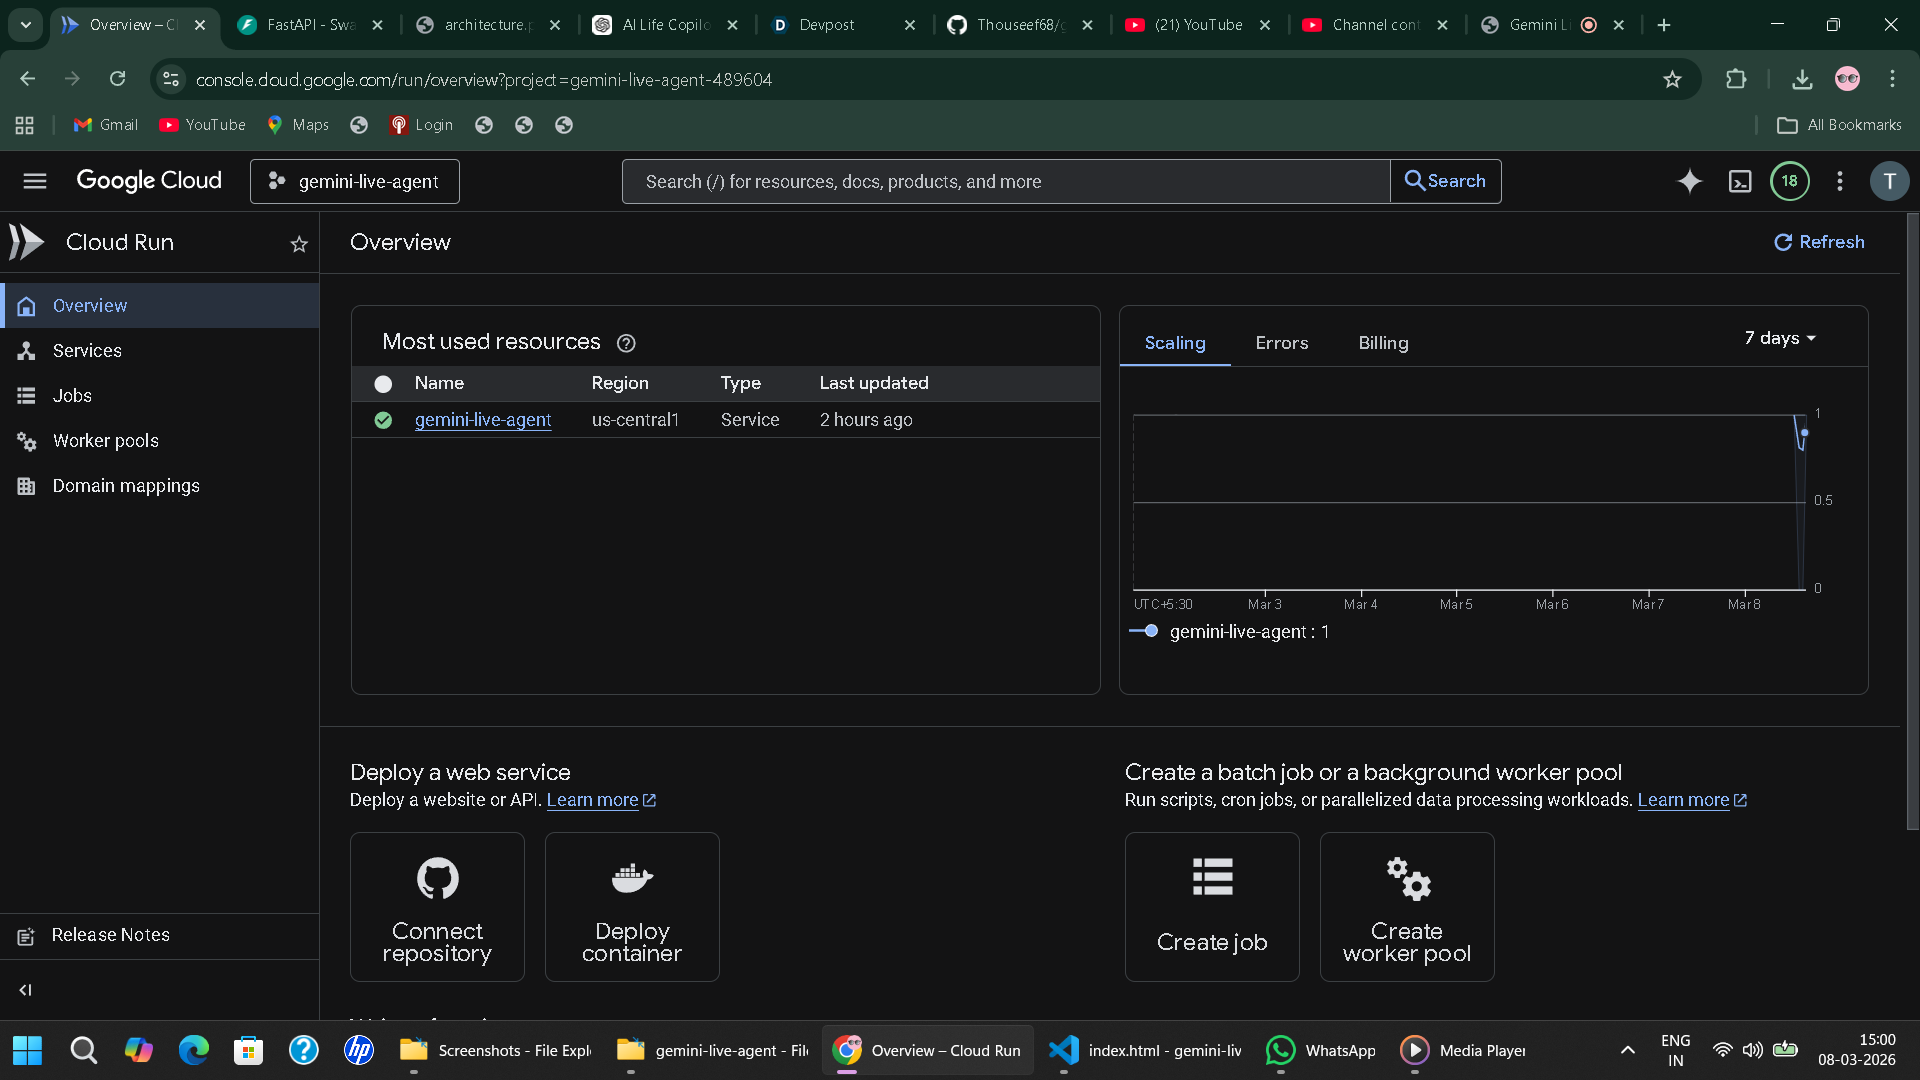Toggle status filter circle in table header

click(x=383, y=384)
